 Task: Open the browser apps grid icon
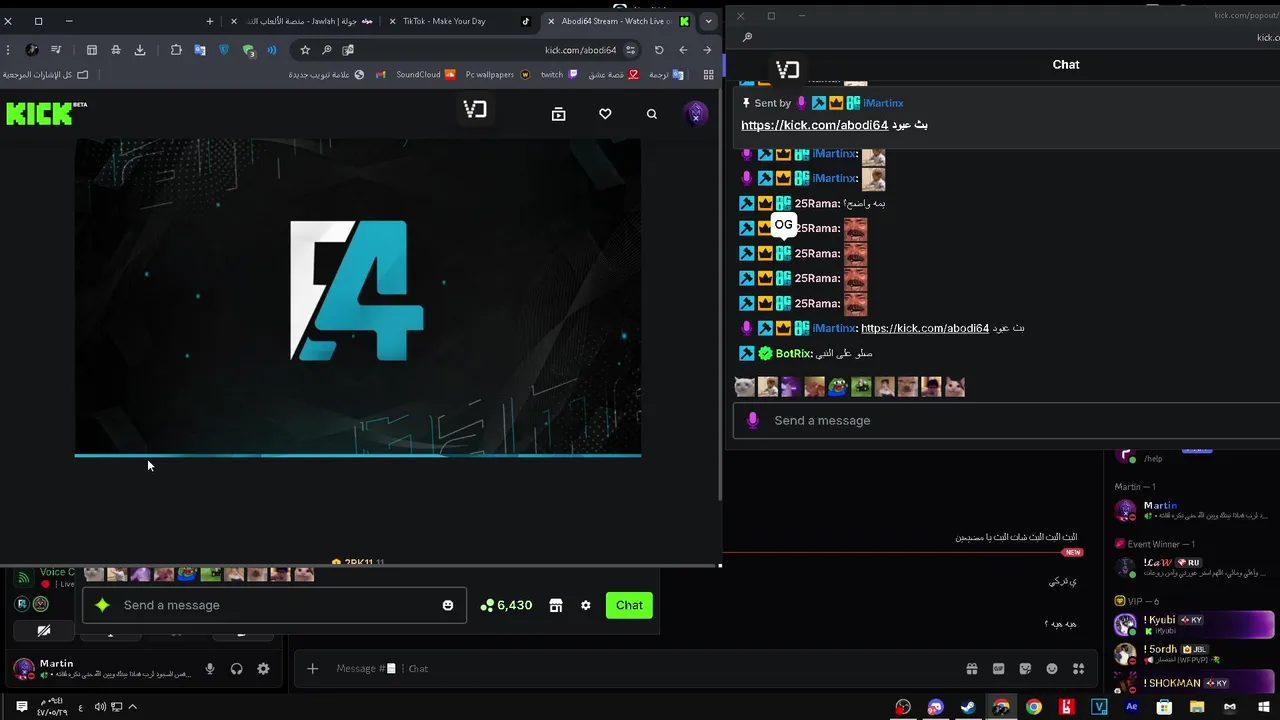point(709,75)
